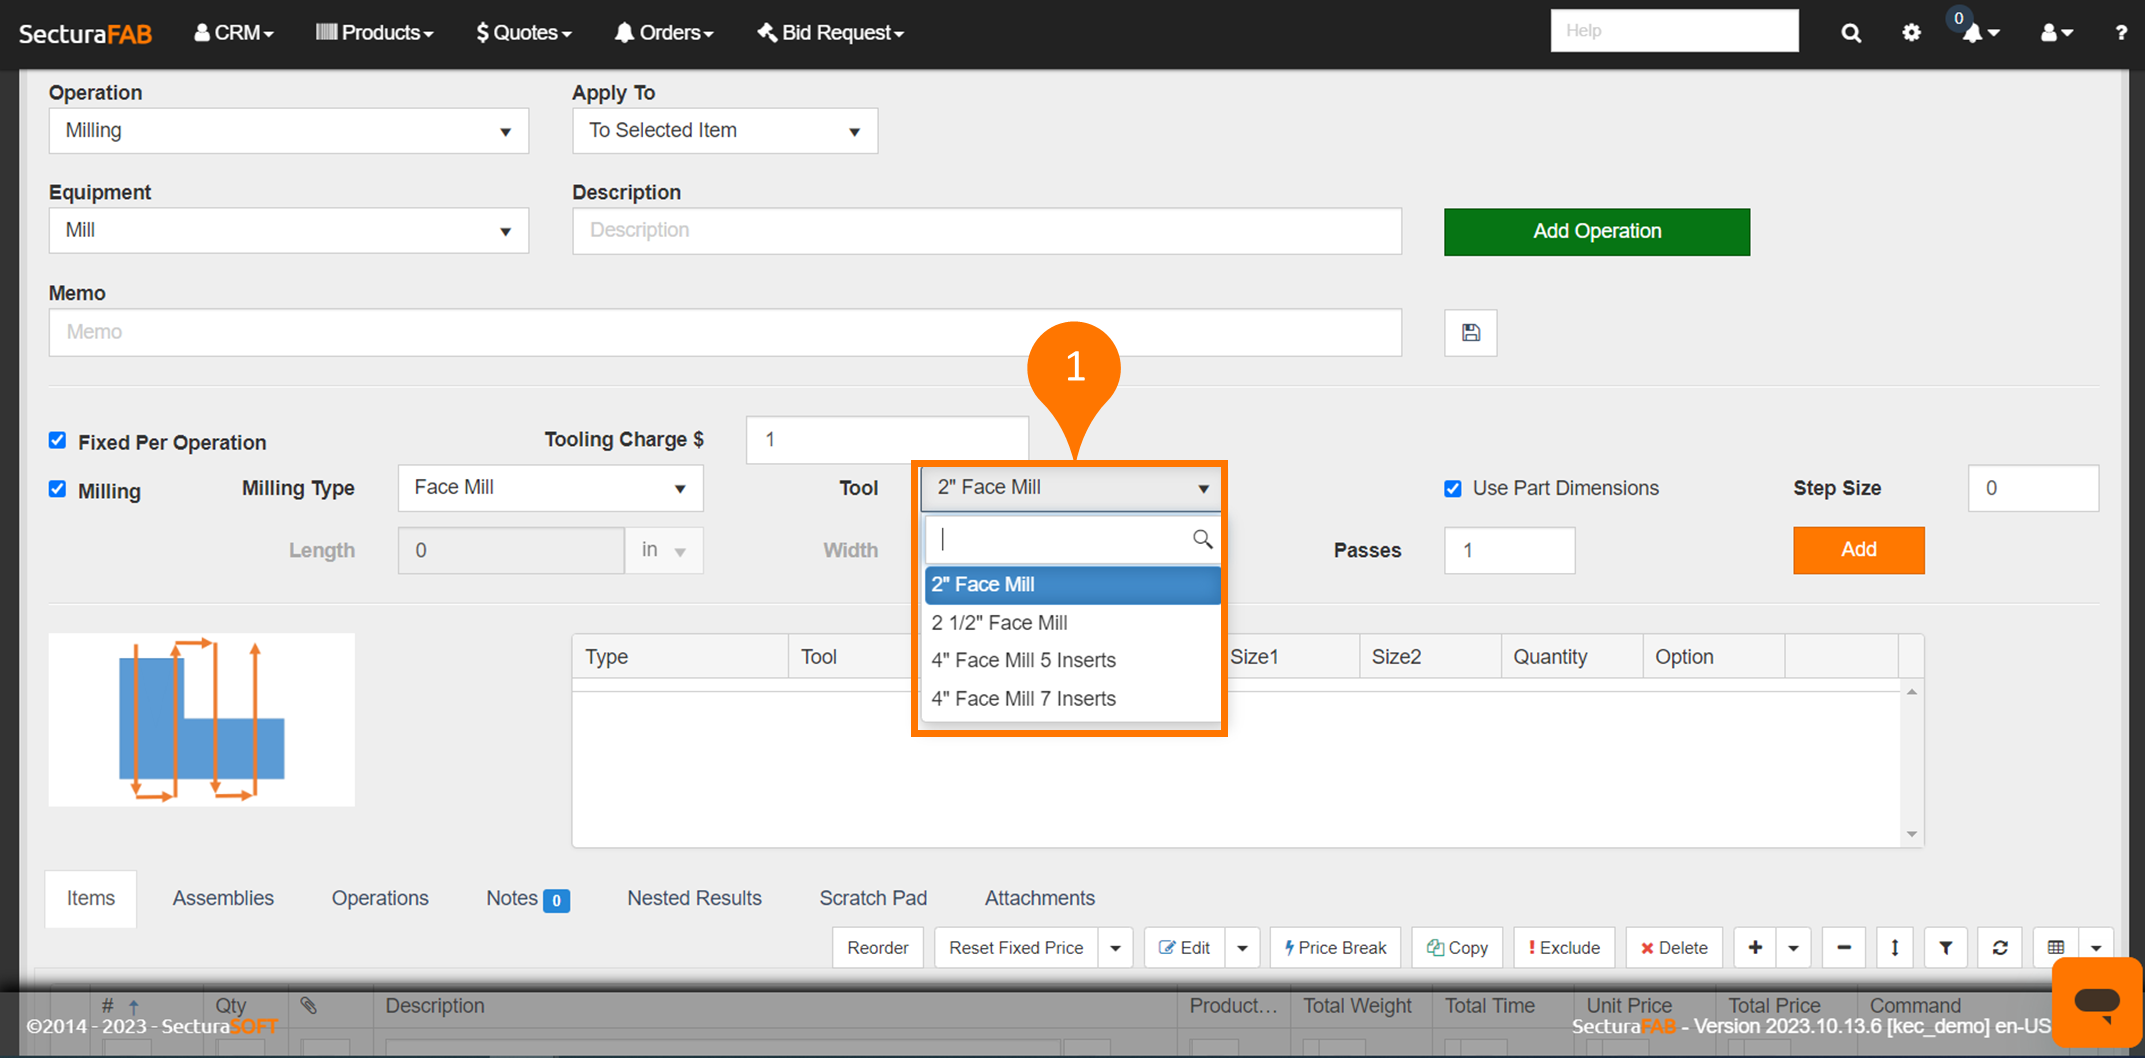Click the plus icon in items toolbar
The height and width of the screenshot is (1058, 2145).
[x=1755, y=948]
